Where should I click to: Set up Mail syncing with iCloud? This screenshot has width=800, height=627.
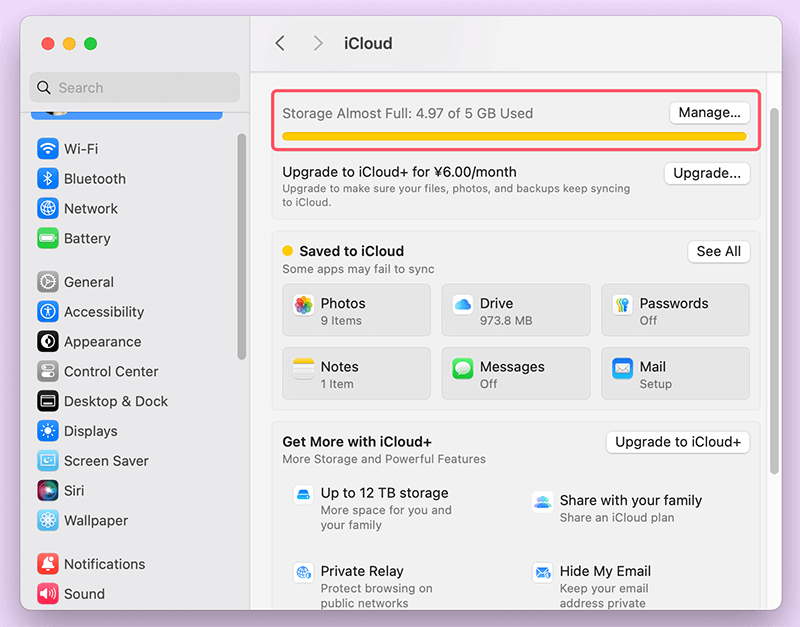click(675, 373)
